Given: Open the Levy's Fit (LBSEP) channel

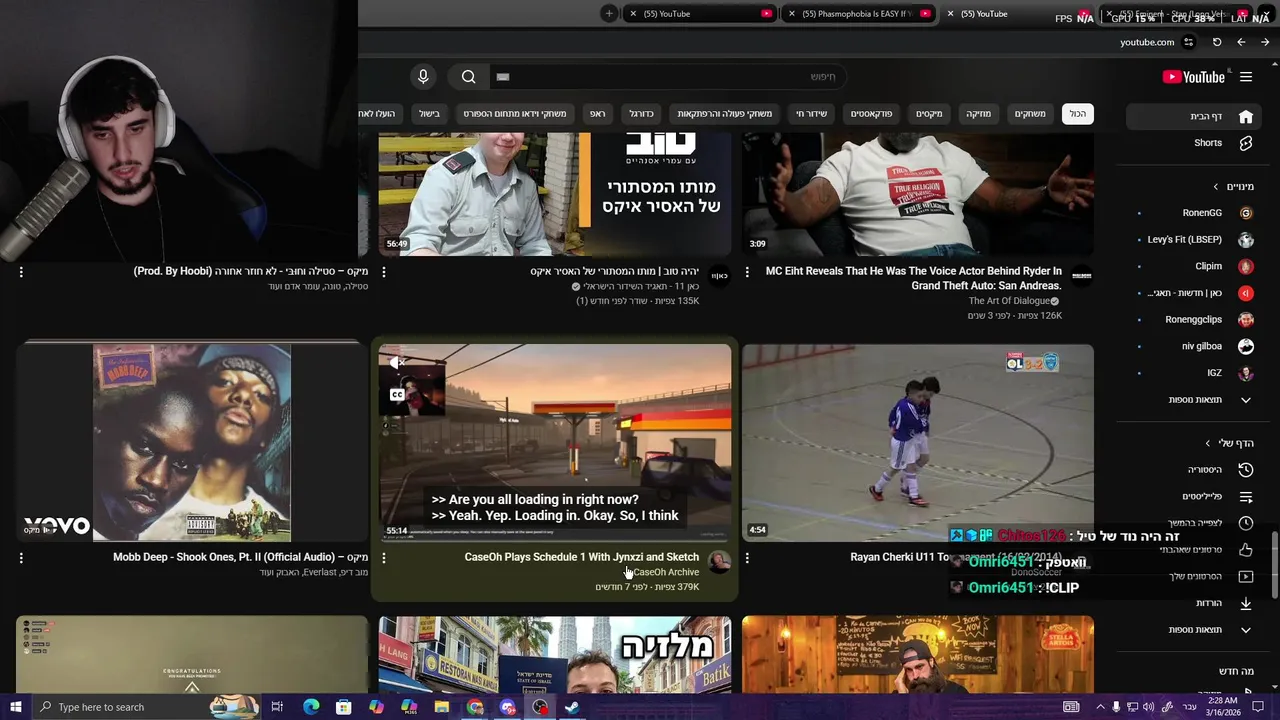Looking at the screenshot, I should tap(1195, 240).
